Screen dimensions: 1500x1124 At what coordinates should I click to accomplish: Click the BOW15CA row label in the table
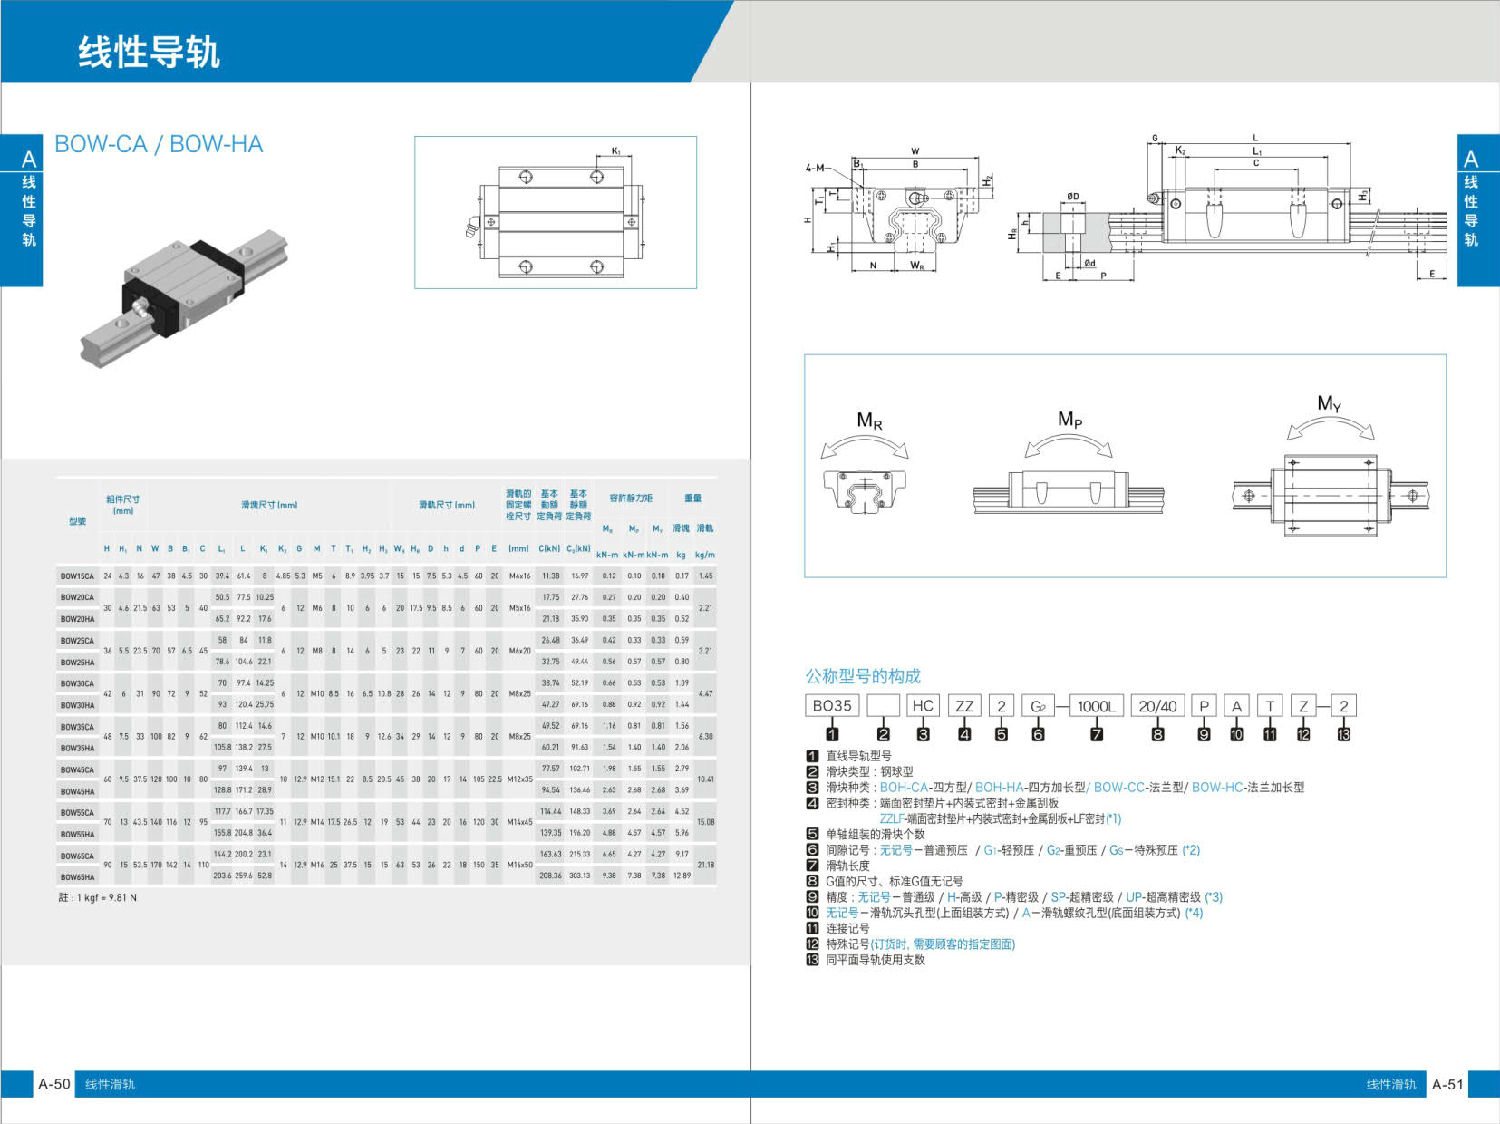77,576
